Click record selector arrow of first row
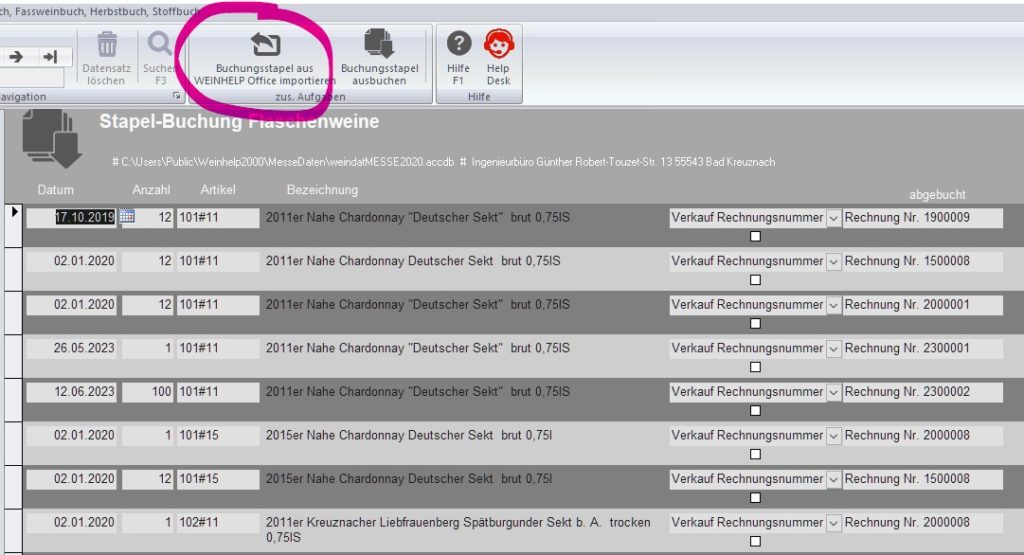Screen dimensions: 1024x555 [x=14, y=212]
